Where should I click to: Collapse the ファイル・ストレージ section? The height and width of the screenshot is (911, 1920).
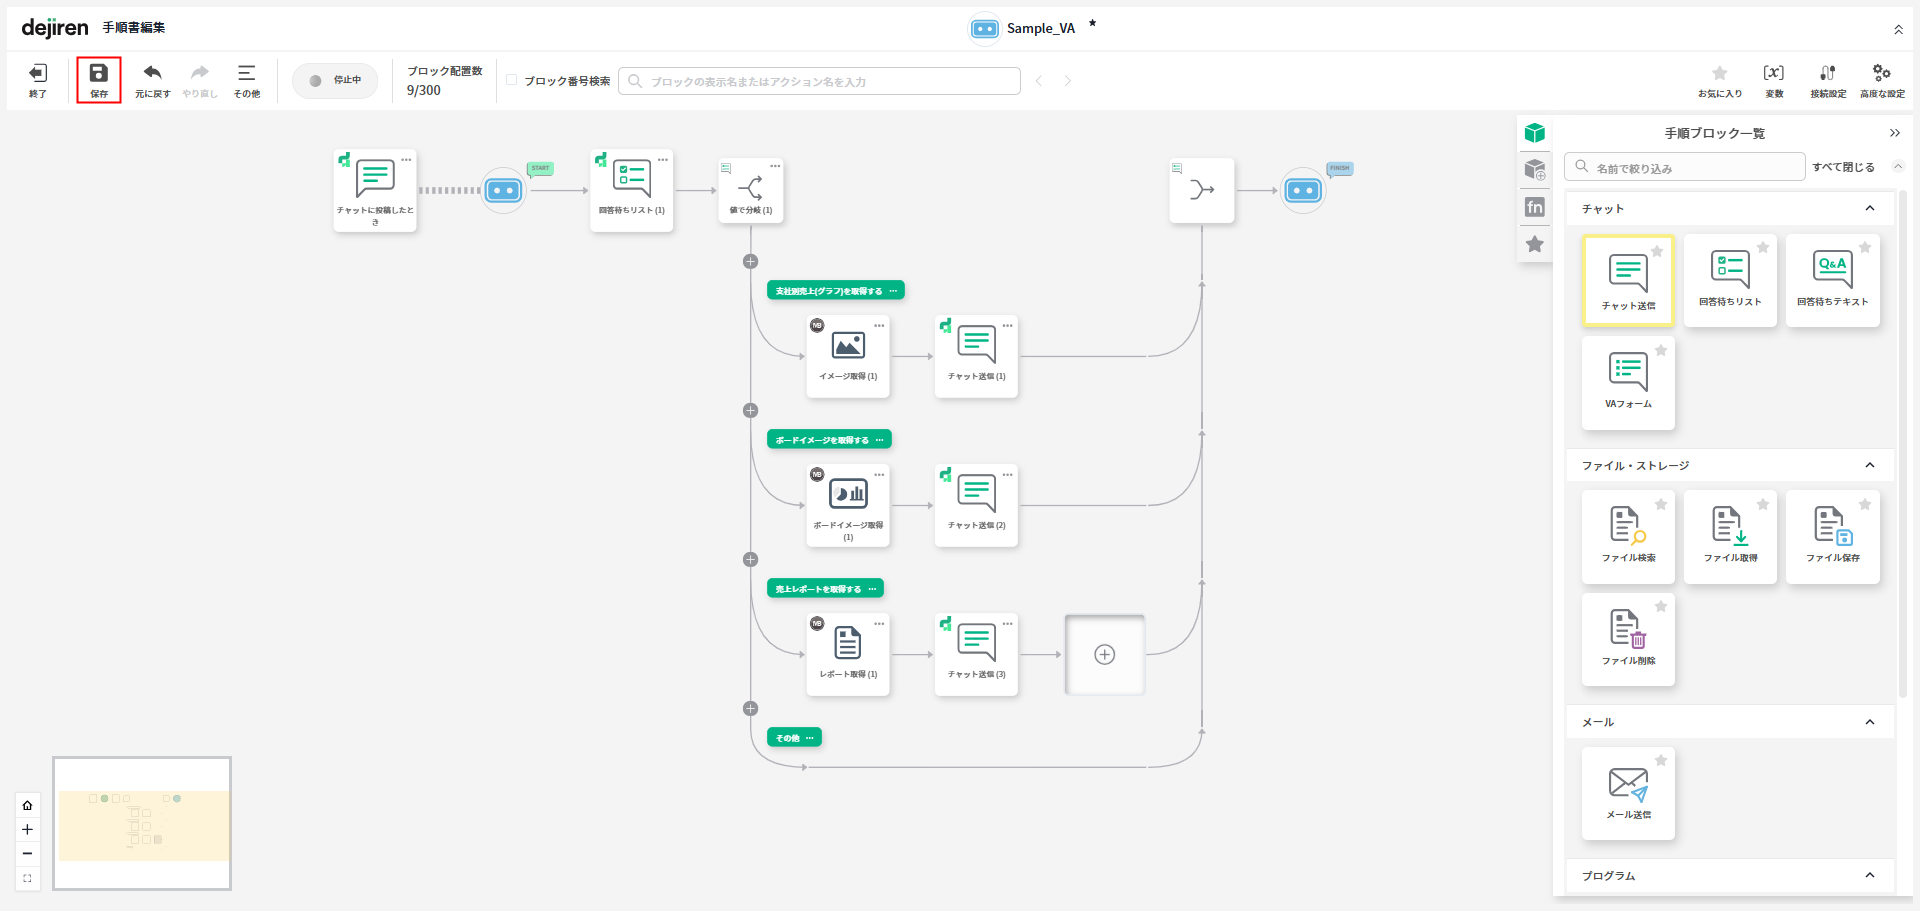[1869, 465]
